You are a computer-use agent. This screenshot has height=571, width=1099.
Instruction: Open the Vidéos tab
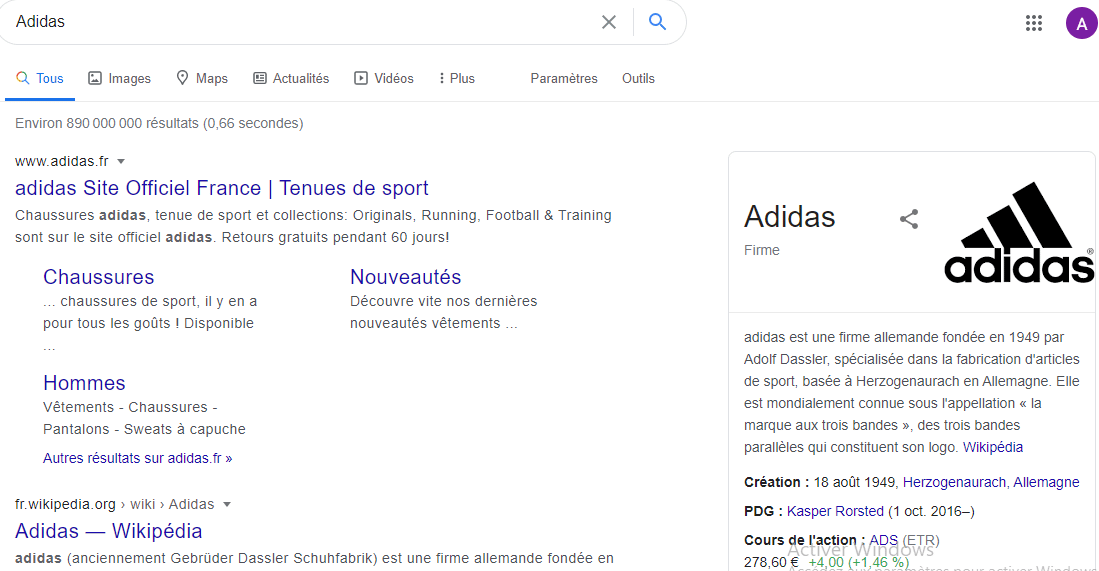pyautogui.click(x=383, y=78)
